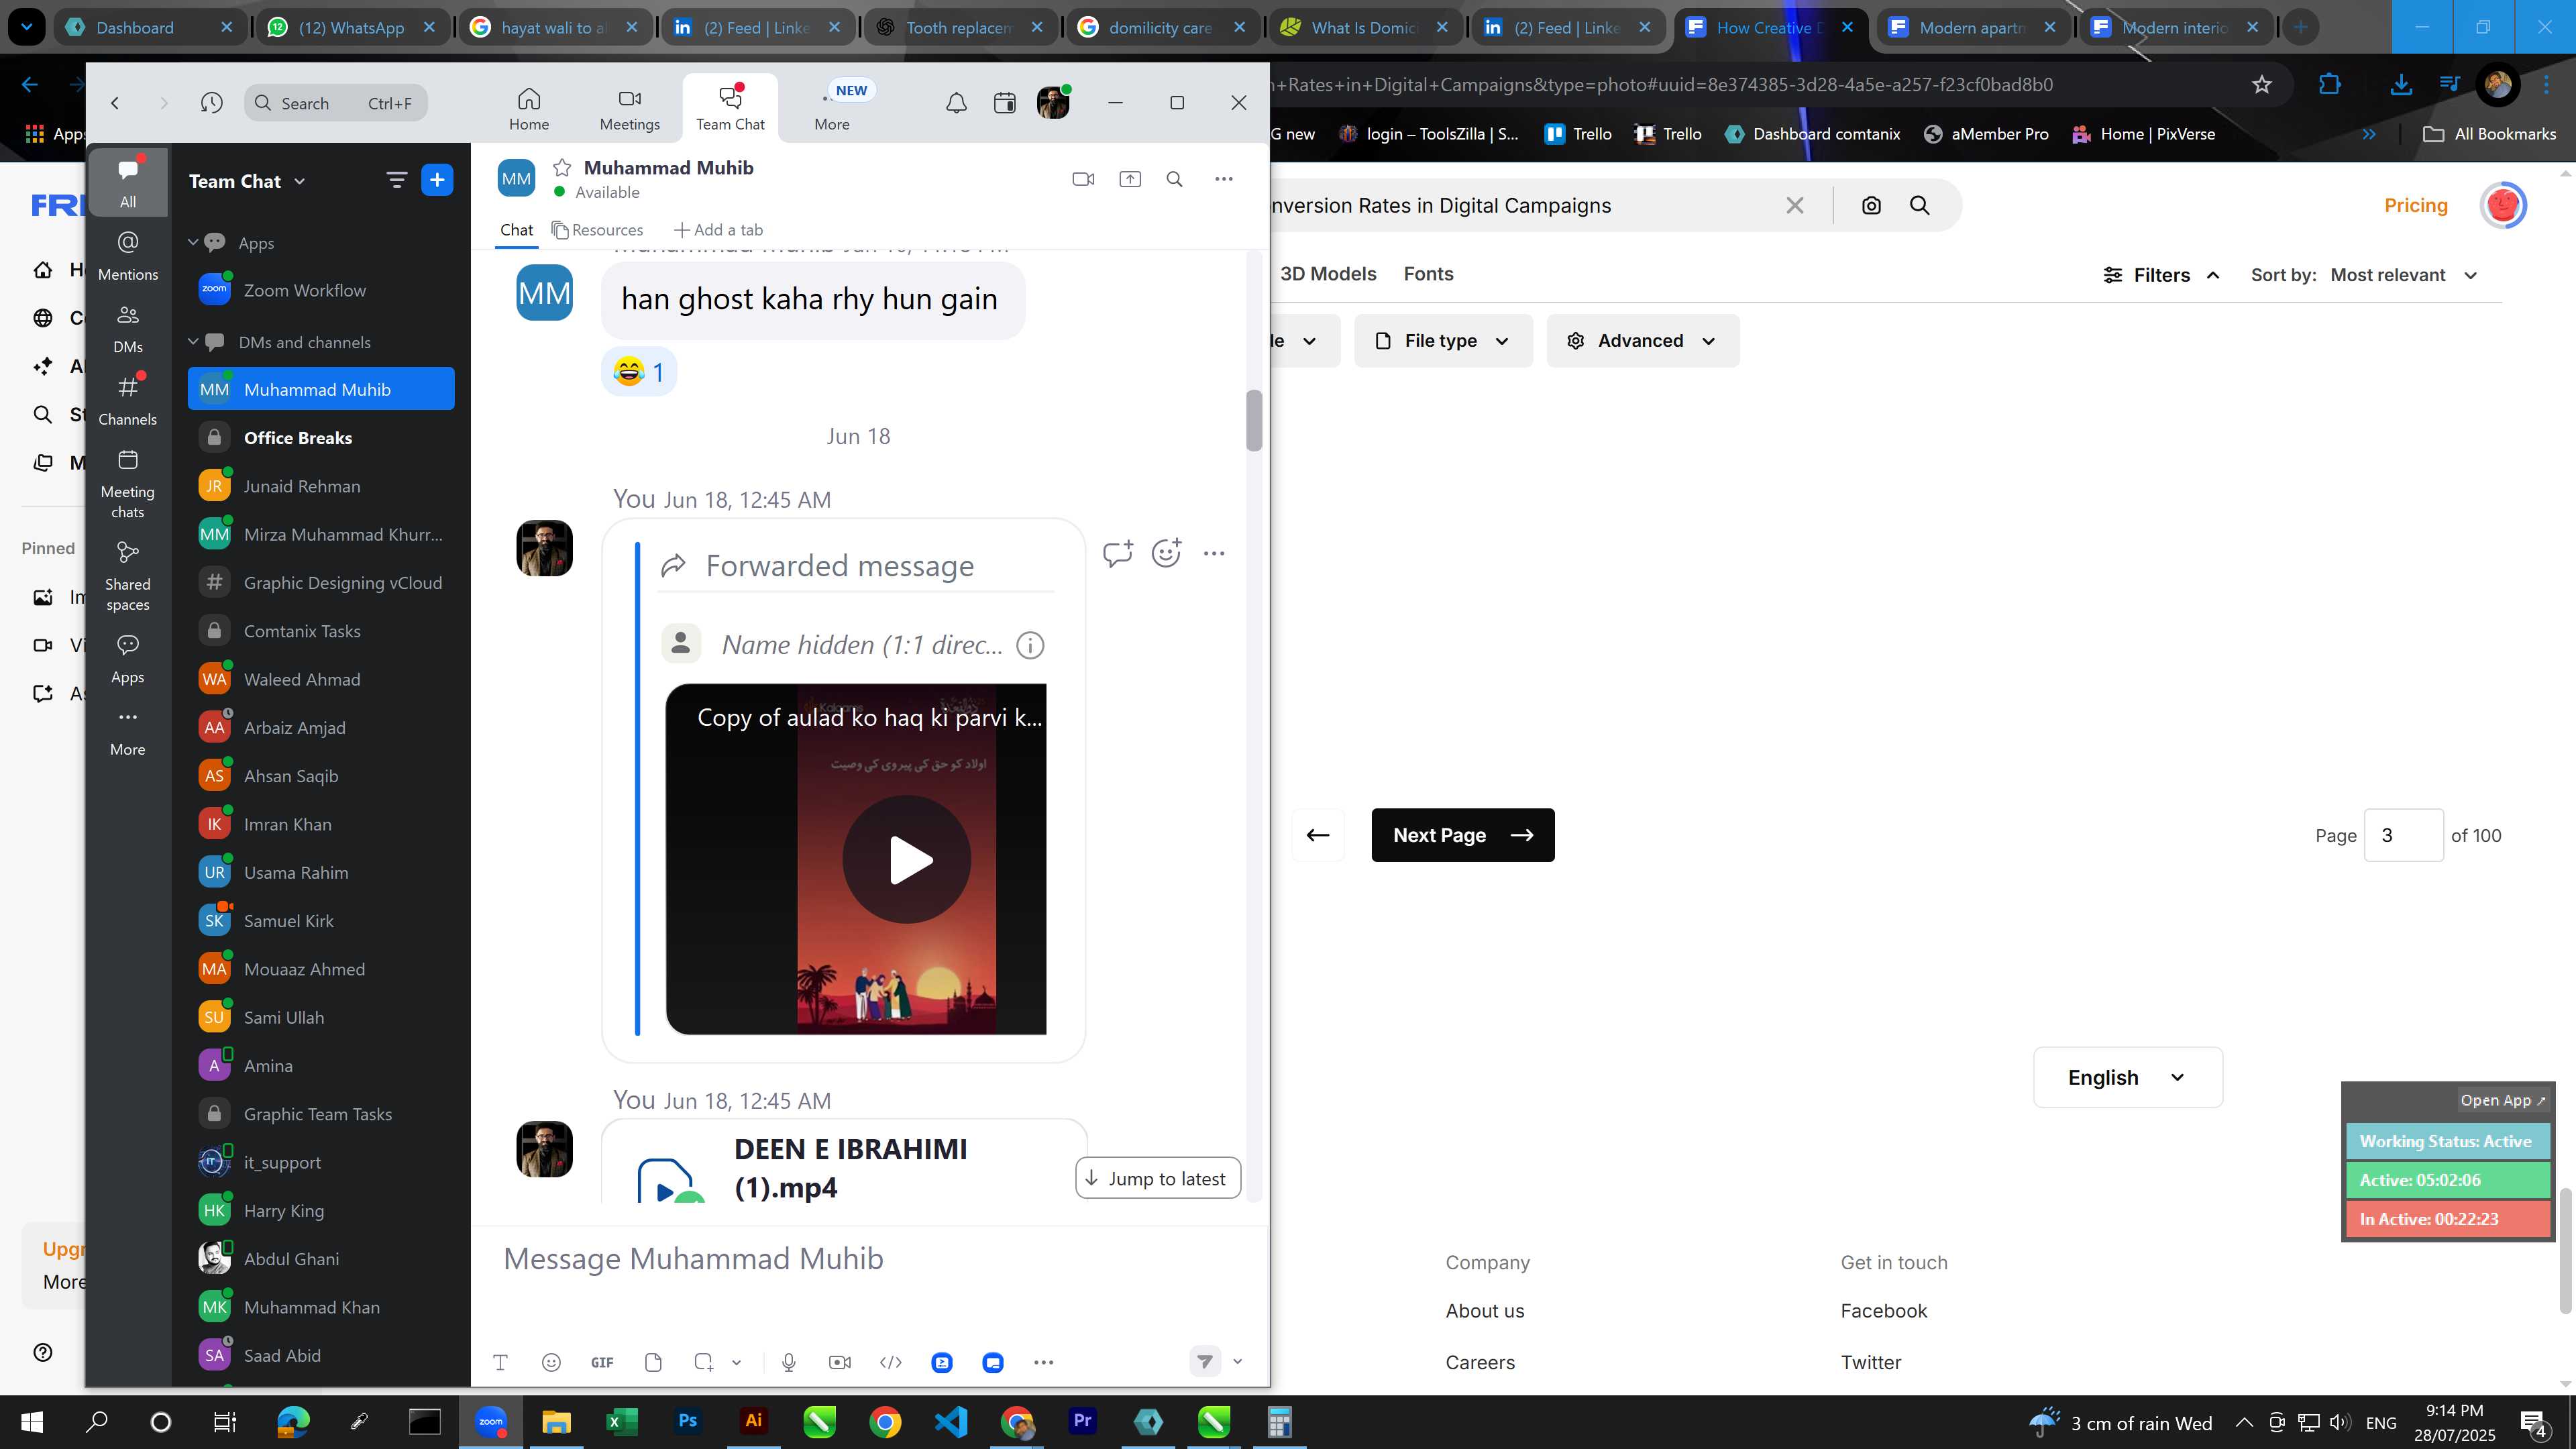Screen dimensions: 2576x1449
Task: Open Zoom history clock icon
Action: pyautogui.click(x=211, y=102)
